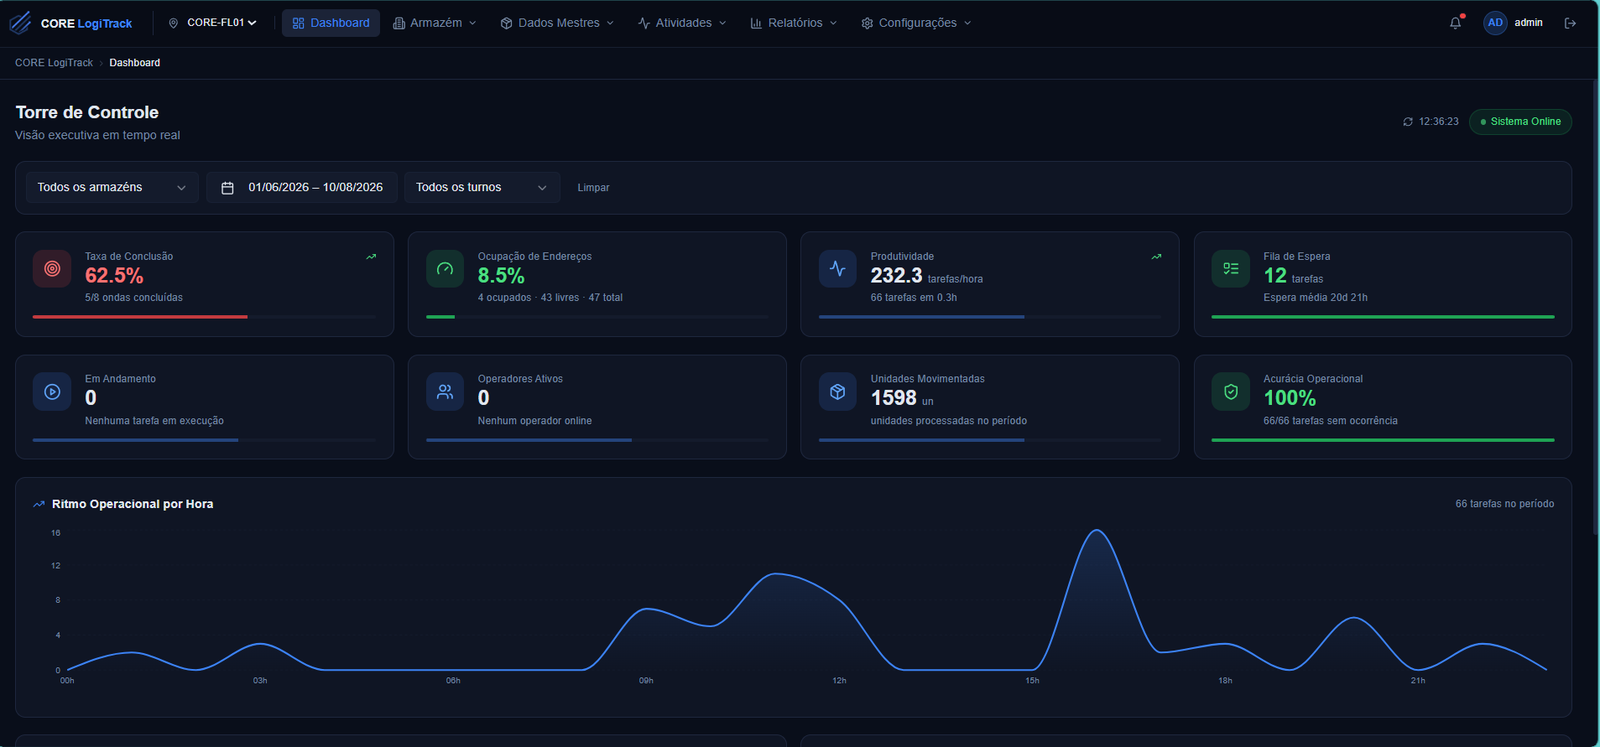Click the AD user avatar
The image size is (1600, 747).
click(x=1495, y=23)
